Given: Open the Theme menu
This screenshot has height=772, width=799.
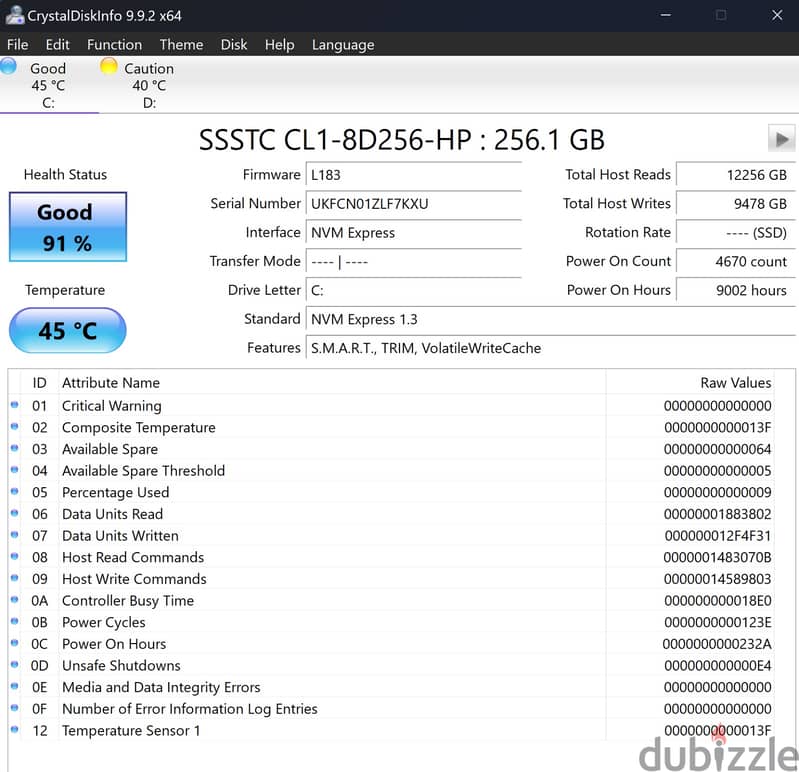Looking at the screenshot, I should 181,45.
